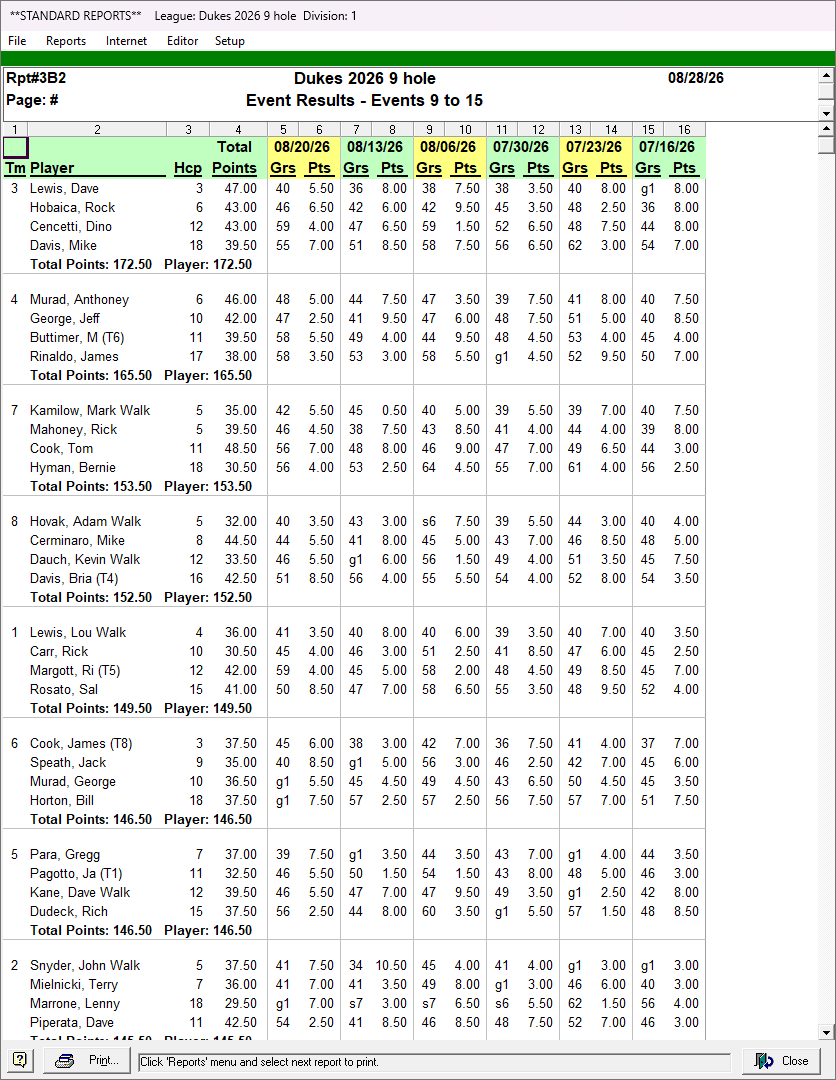Click the exit door icon on Close
836x1080 pixels.
point(764,1061)
